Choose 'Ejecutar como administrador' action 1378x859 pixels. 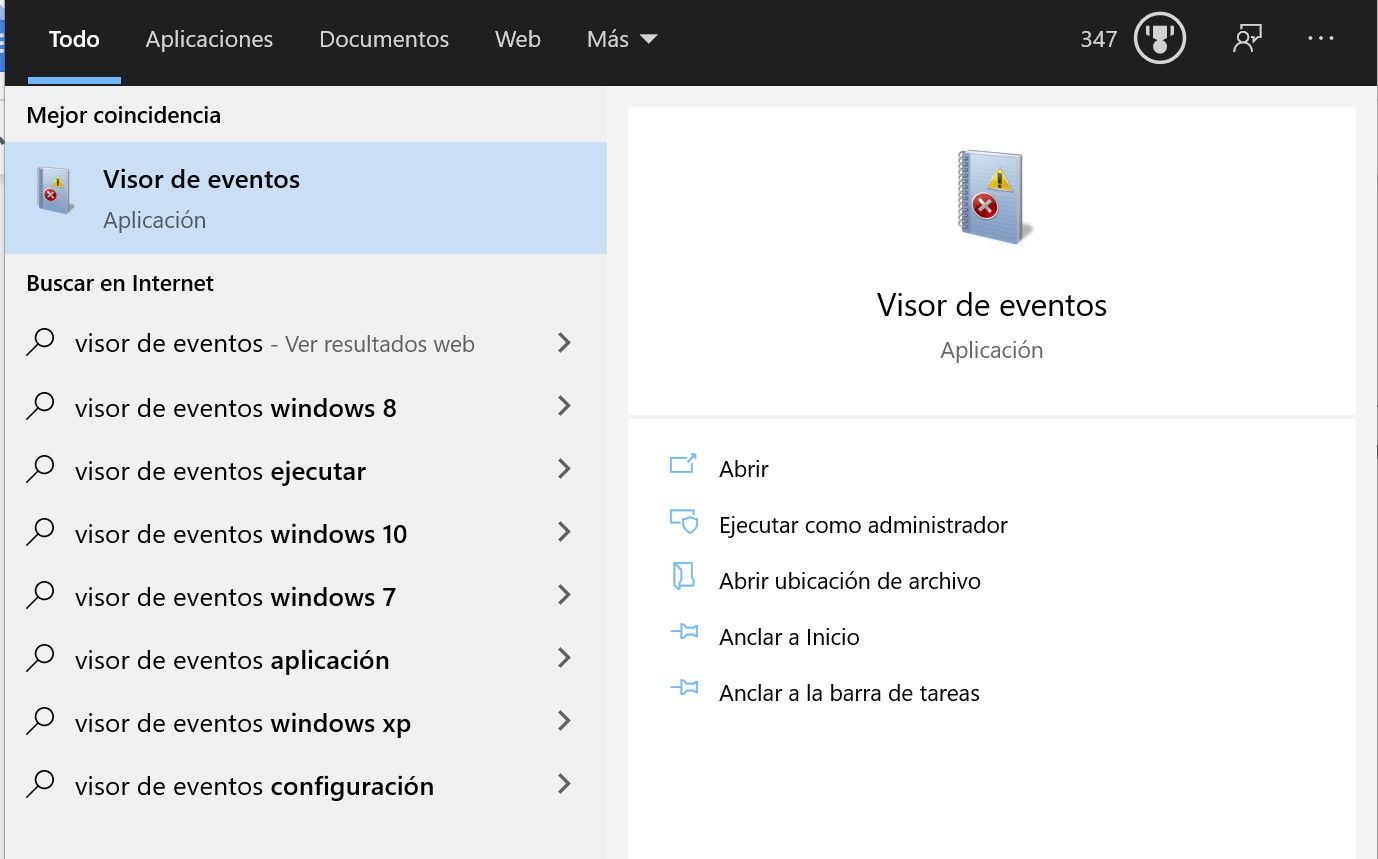(x=863, y=525)
